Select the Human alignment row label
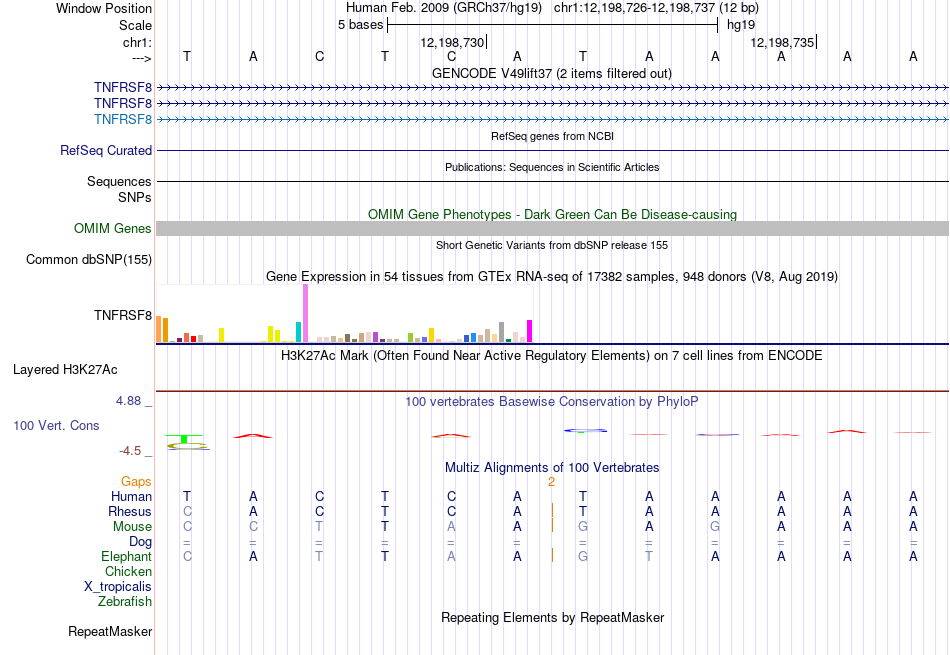 click(131, 496)
